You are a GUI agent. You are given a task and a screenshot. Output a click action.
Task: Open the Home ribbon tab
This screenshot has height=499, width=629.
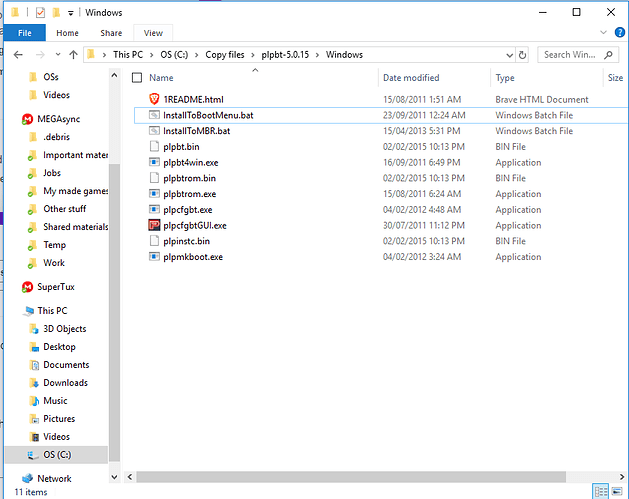(67, 33)
